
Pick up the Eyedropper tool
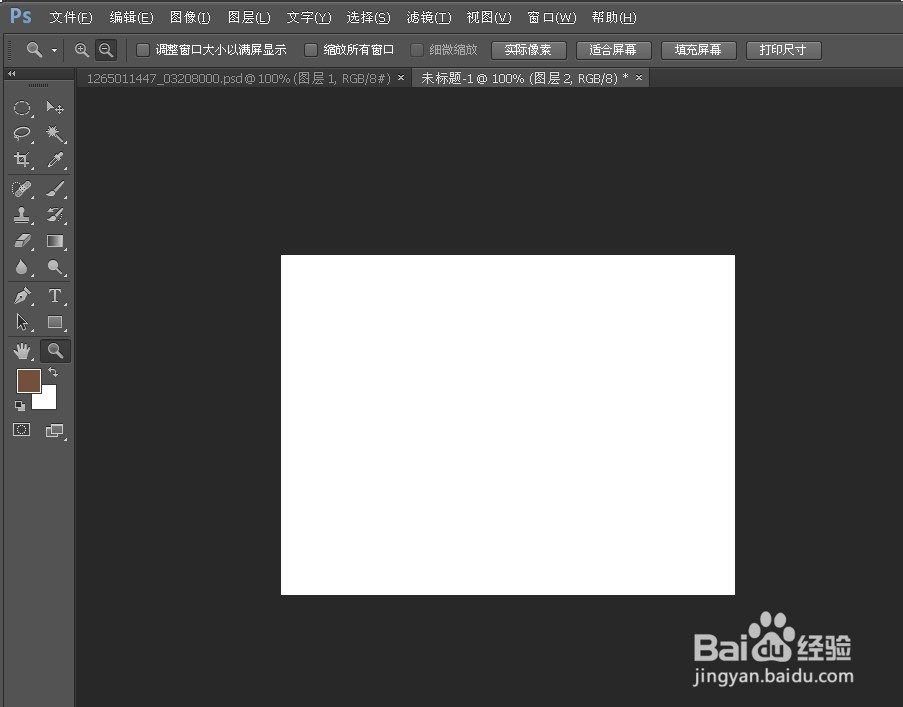[x=55, y=160]
